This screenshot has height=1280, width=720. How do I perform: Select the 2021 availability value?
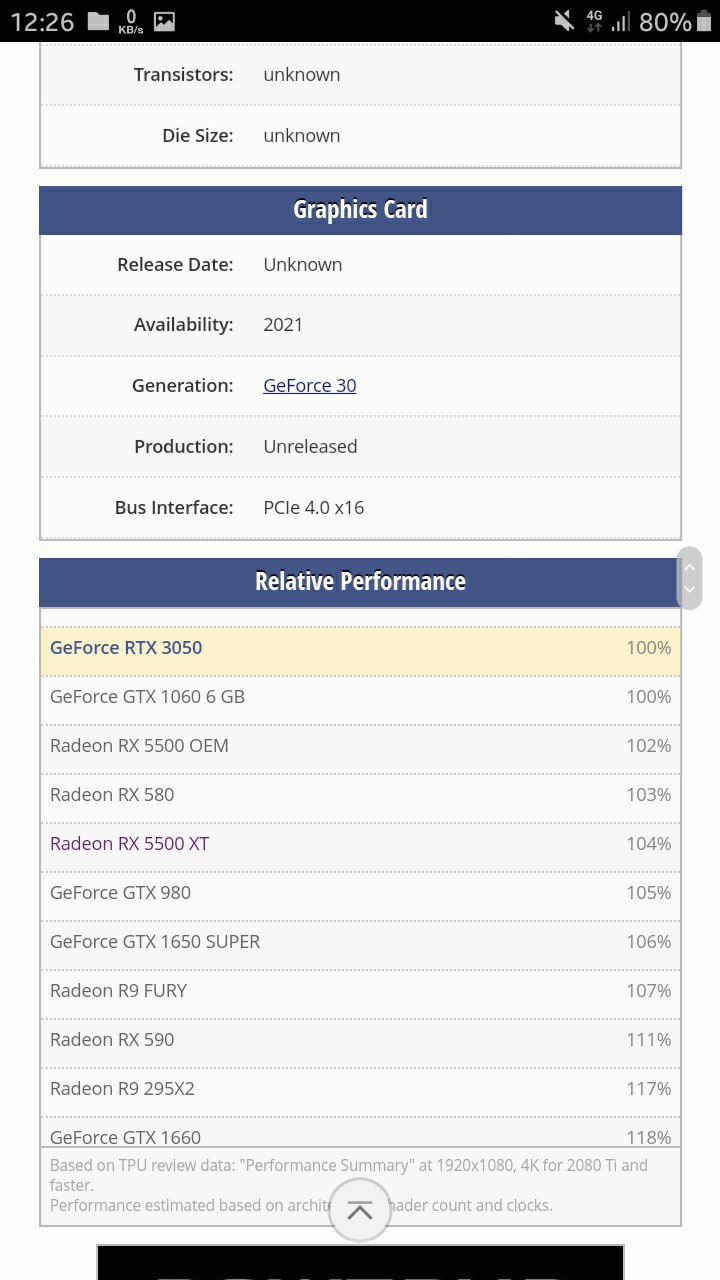[283, 324]
